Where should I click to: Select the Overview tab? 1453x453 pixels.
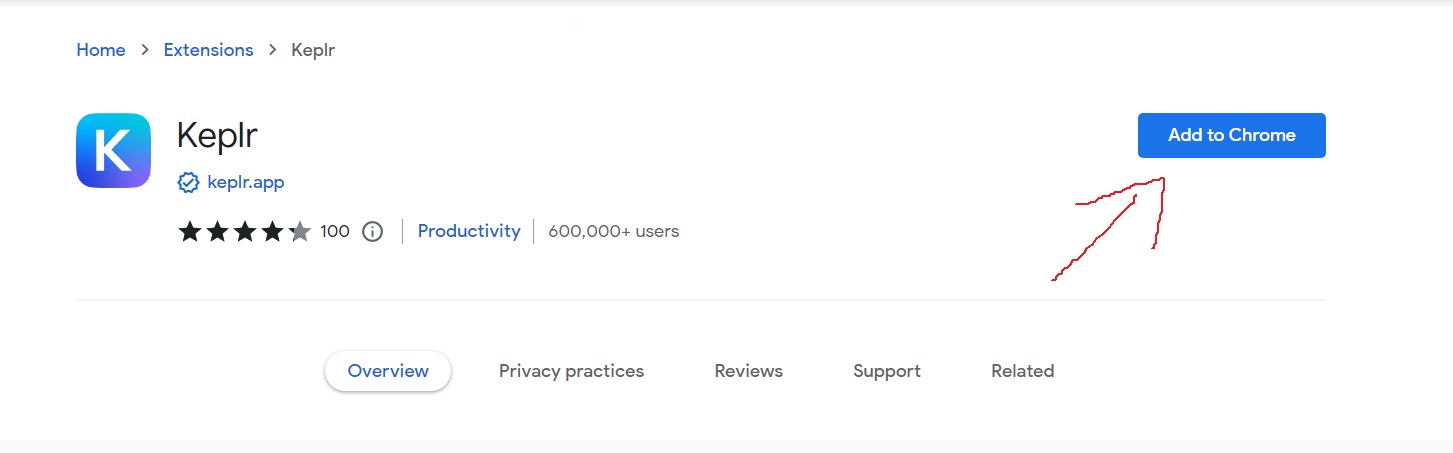click(388, 371)
